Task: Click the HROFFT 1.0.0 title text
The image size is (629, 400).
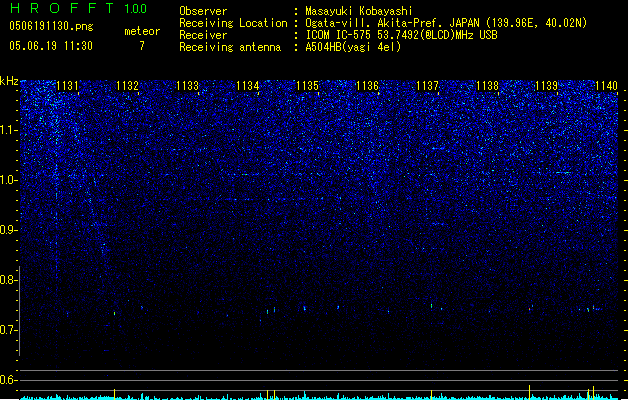Action: coord(78,8)
